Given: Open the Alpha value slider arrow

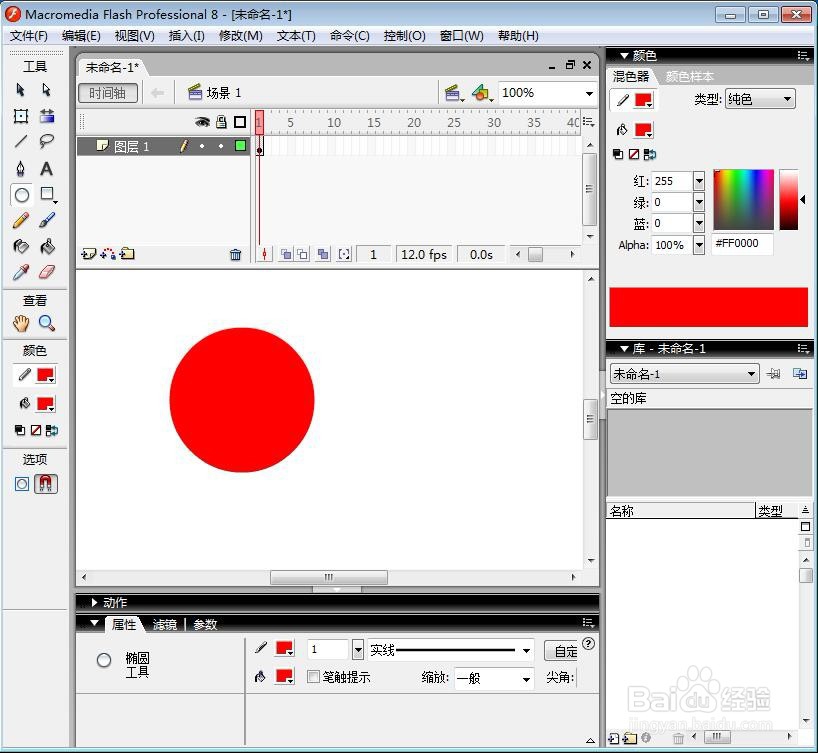Looking at the screenshot, I should [x=699, y=245].
